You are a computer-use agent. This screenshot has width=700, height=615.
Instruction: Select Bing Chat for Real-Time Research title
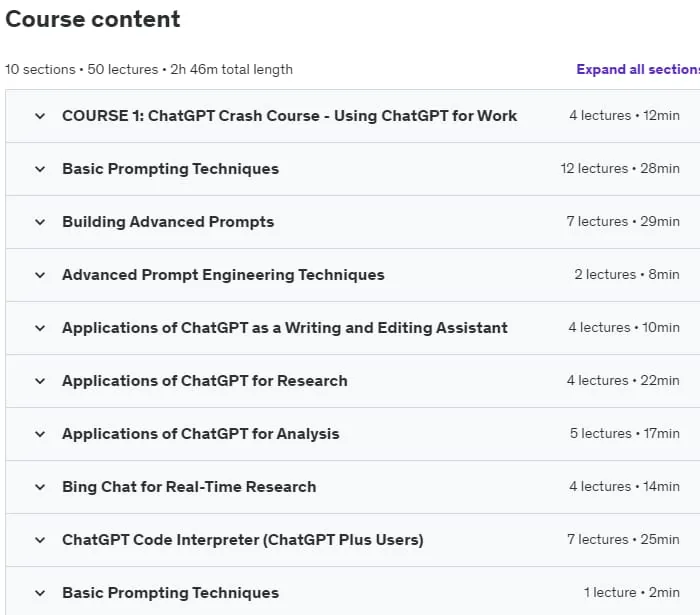pos(189,486)
